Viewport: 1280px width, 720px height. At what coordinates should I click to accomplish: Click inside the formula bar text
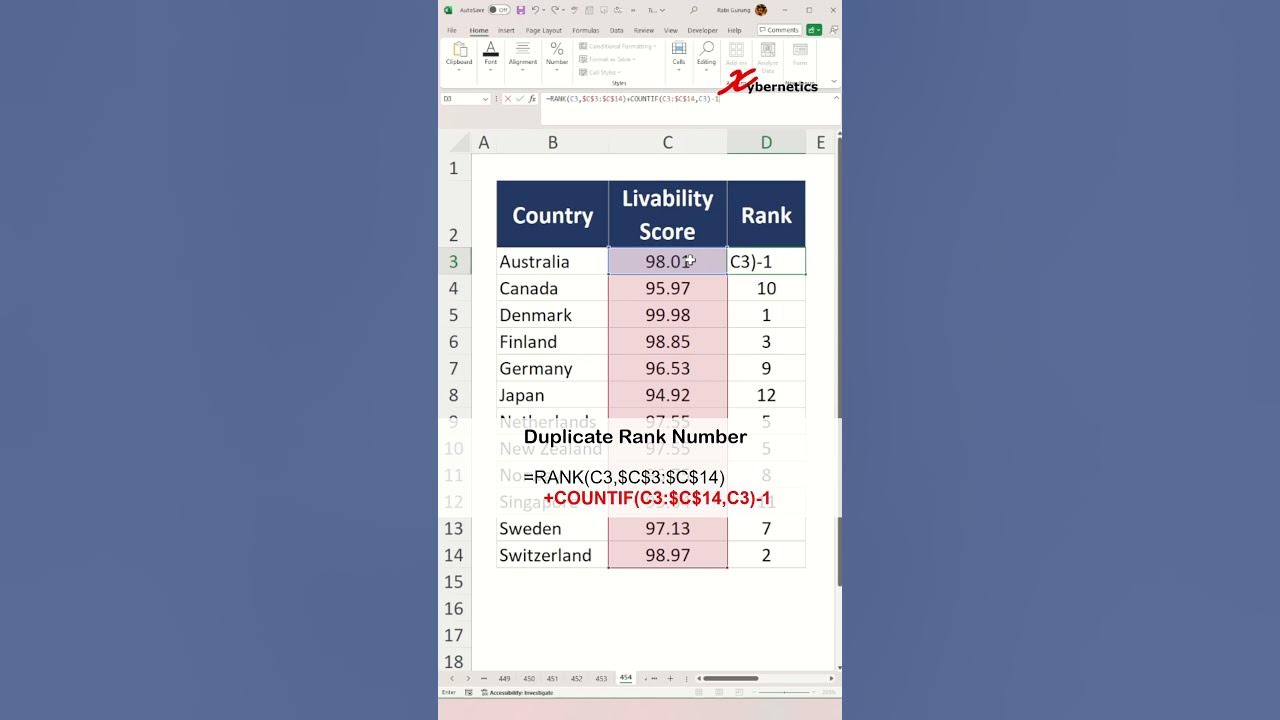(633, 99)
